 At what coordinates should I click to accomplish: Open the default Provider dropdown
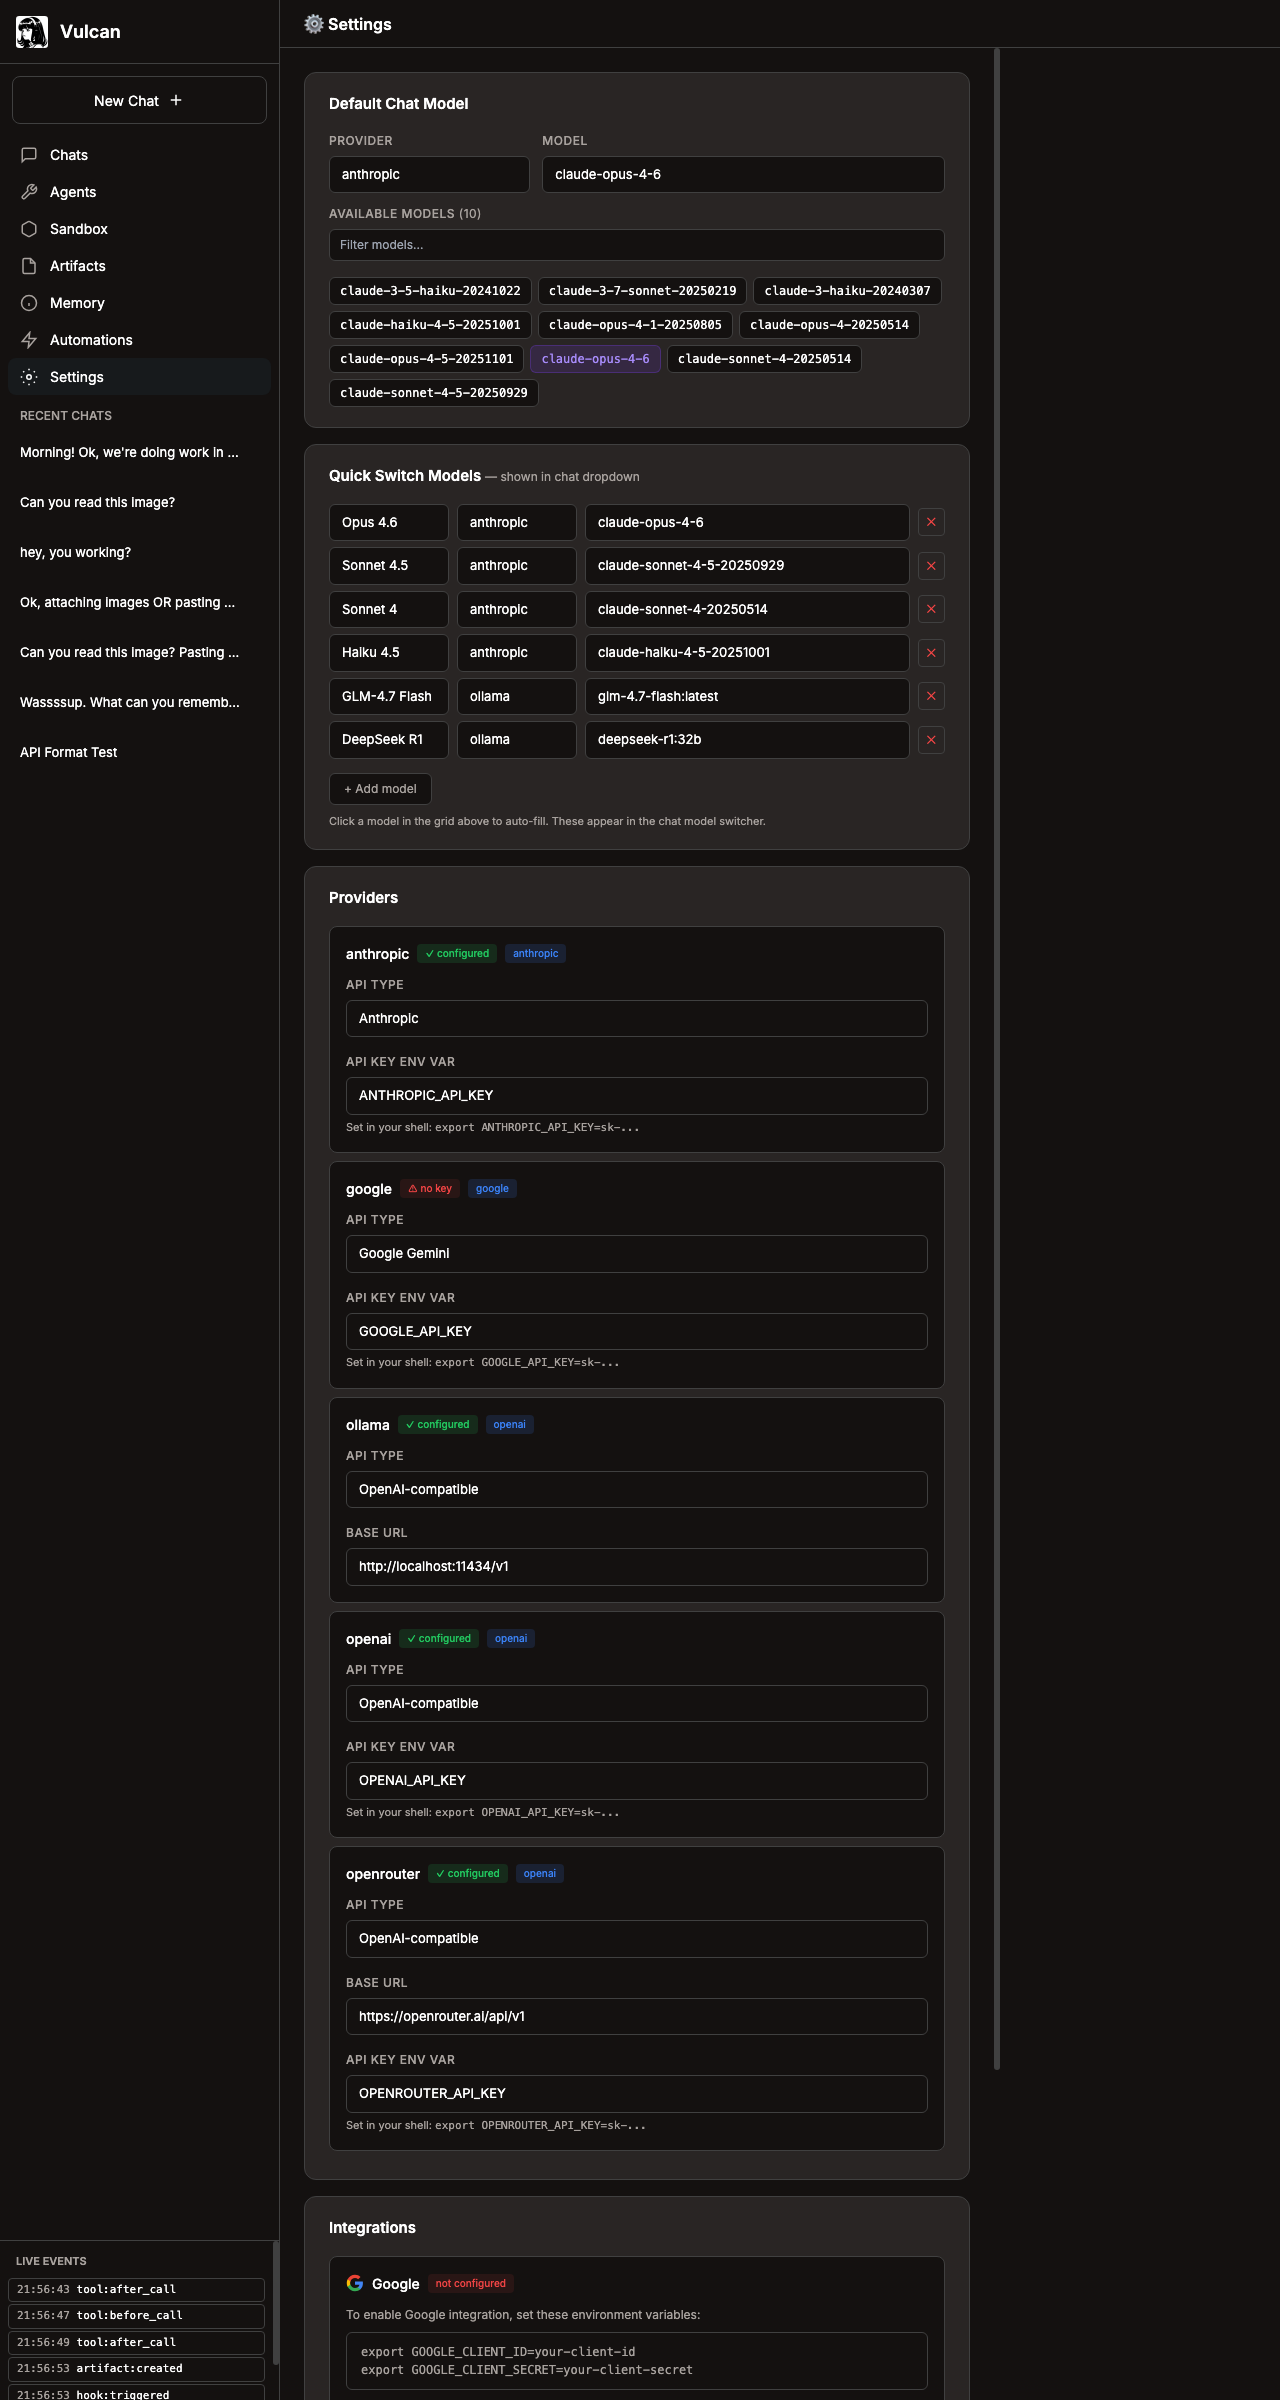tap(429, 174)
